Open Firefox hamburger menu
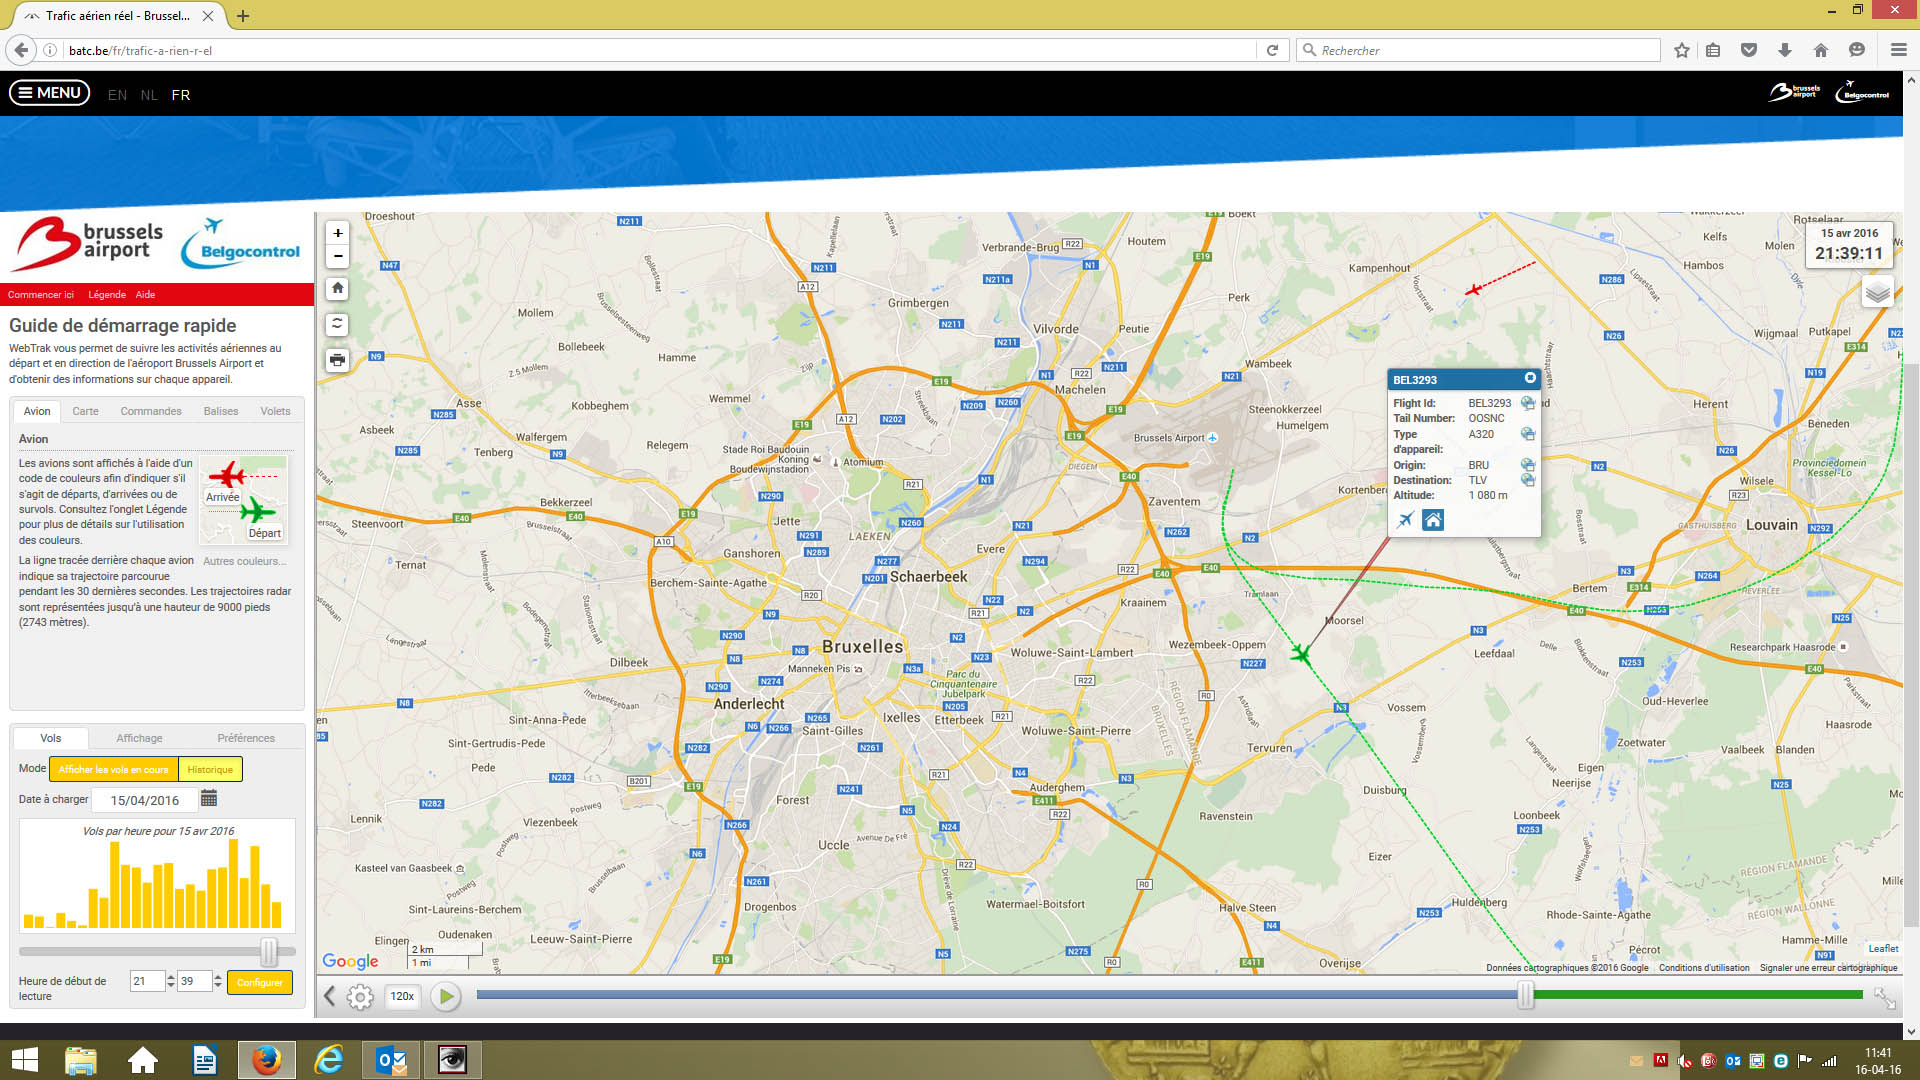 (x=1899, y=50)
